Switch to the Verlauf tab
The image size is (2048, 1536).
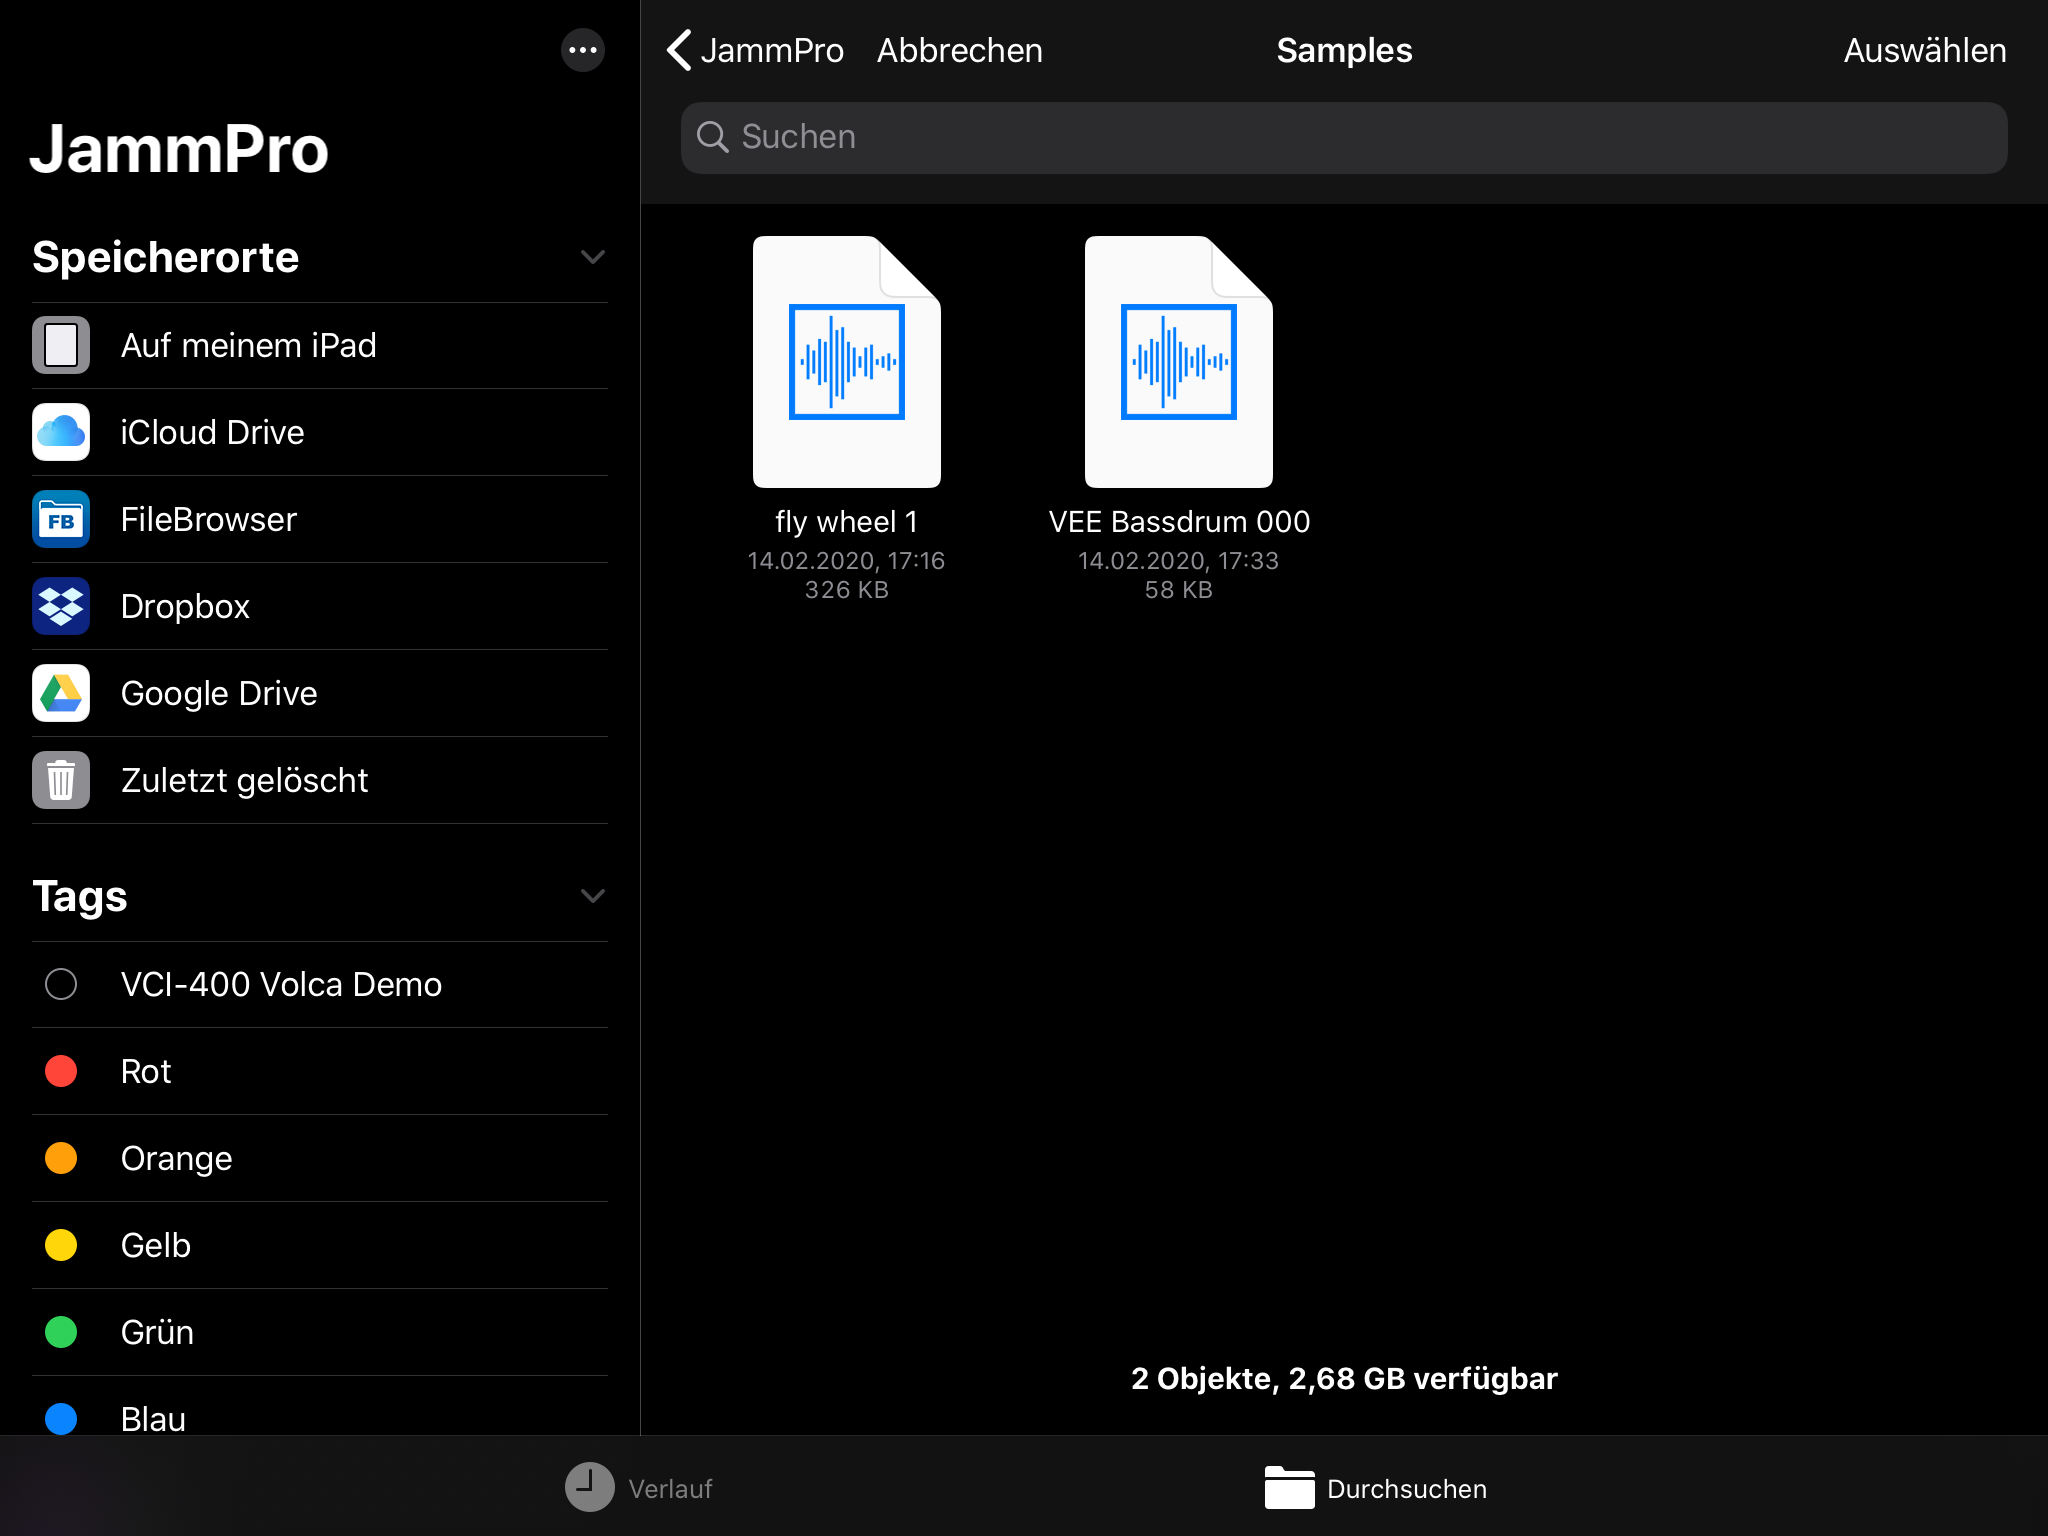(640, 1488)
